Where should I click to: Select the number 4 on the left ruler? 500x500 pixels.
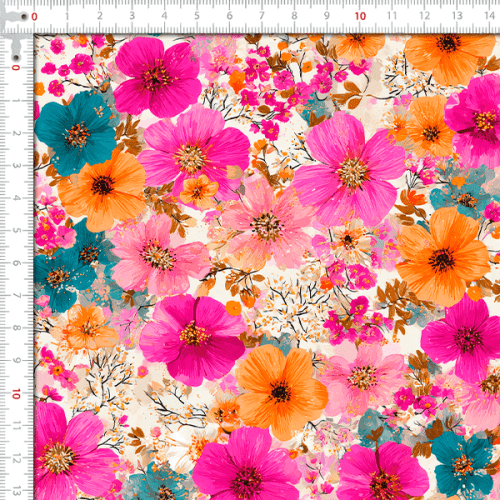pyautogui.click(x=16, y=198)
